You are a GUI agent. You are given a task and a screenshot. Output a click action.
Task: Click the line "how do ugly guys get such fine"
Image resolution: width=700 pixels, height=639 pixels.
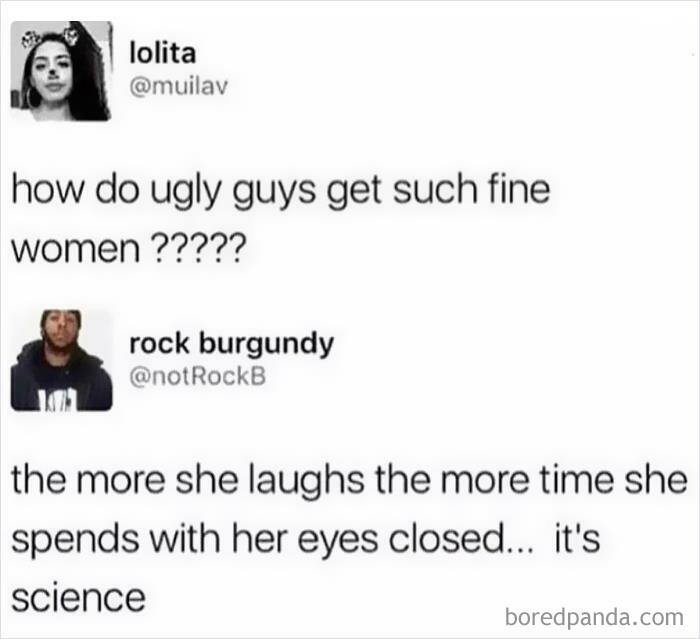(281, 192)
